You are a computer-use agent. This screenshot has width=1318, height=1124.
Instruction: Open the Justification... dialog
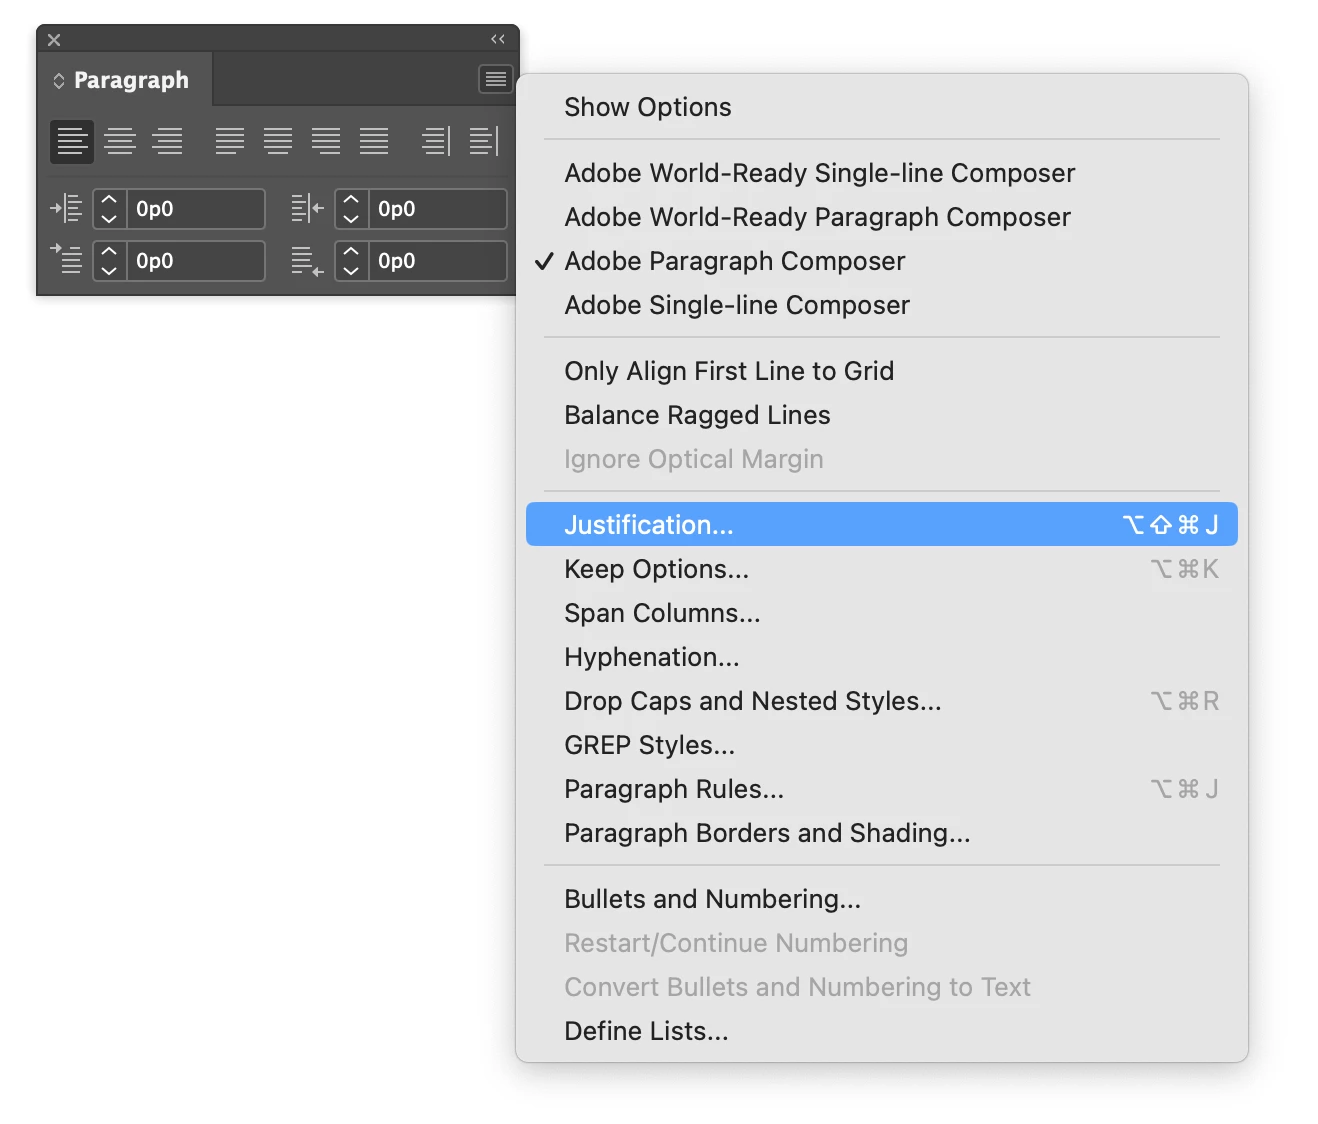tap(882, 524)
